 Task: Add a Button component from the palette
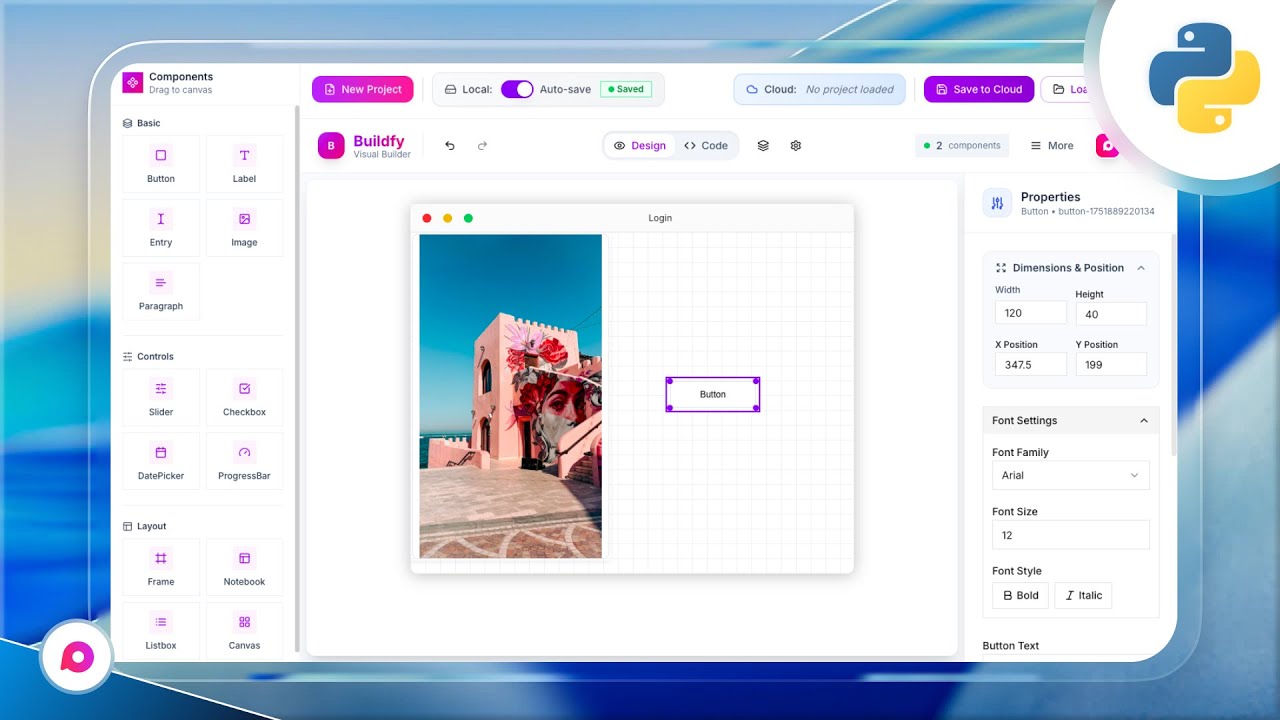coord(161,164)
